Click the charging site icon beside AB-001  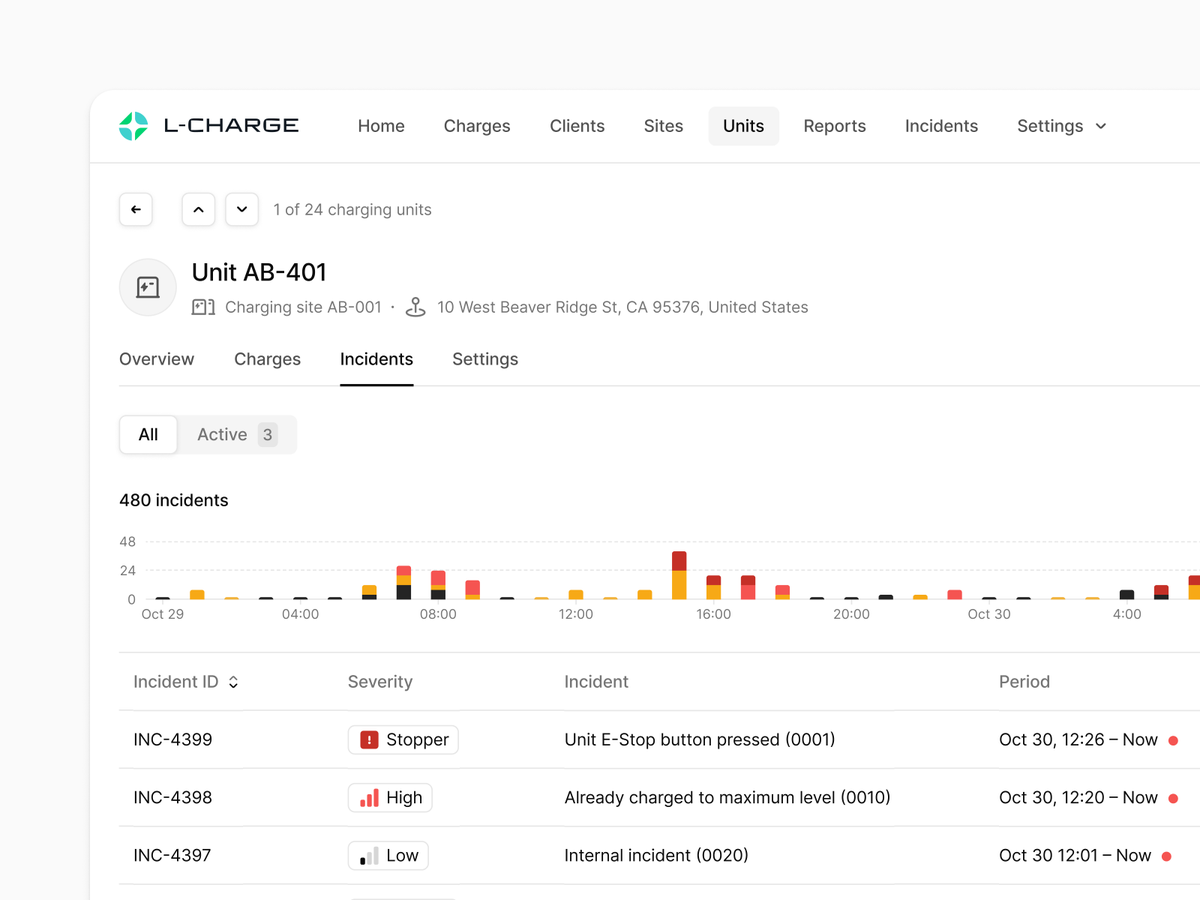coord(203,307)
